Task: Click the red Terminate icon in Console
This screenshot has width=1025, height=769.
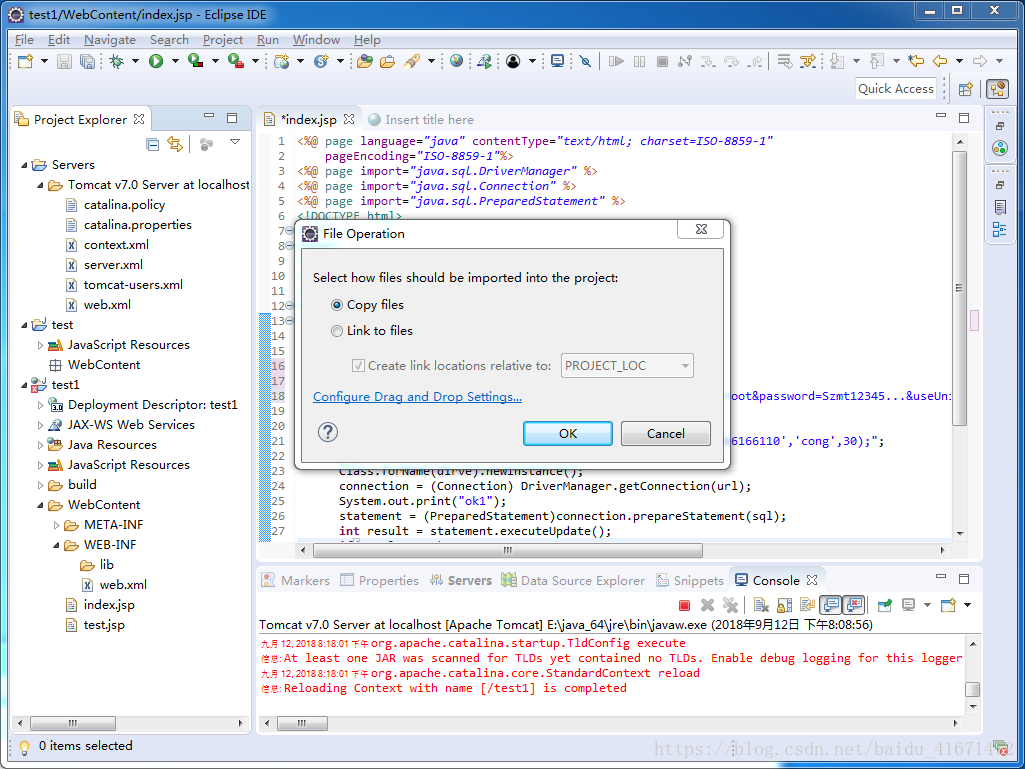Action: (x=684, y=606)
